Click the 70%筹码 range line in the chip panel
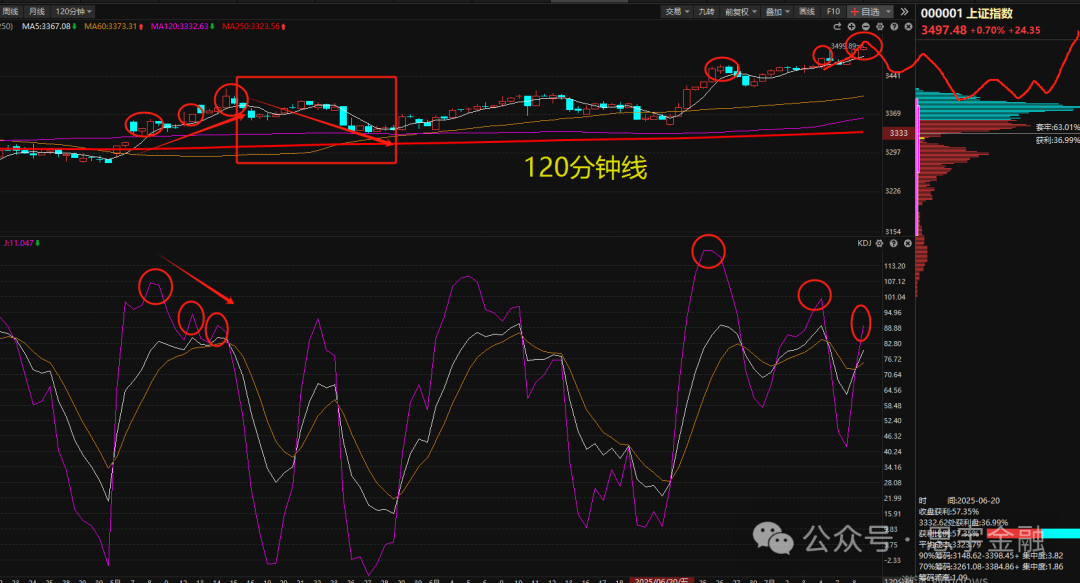The width and height of the screenshot is (1080, 583). point(990,566)
